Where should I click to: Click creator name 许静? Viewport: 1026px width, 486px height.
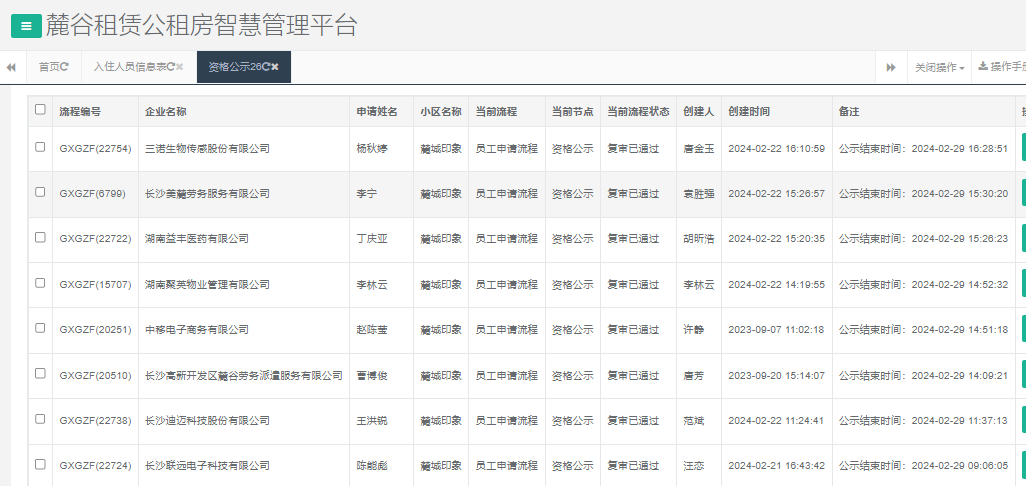coord(694,330)
